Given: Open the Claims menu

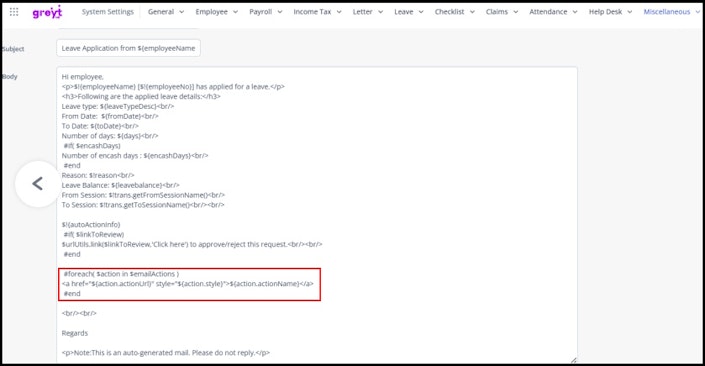Looking at the screenshot, I should click(496, 12).
